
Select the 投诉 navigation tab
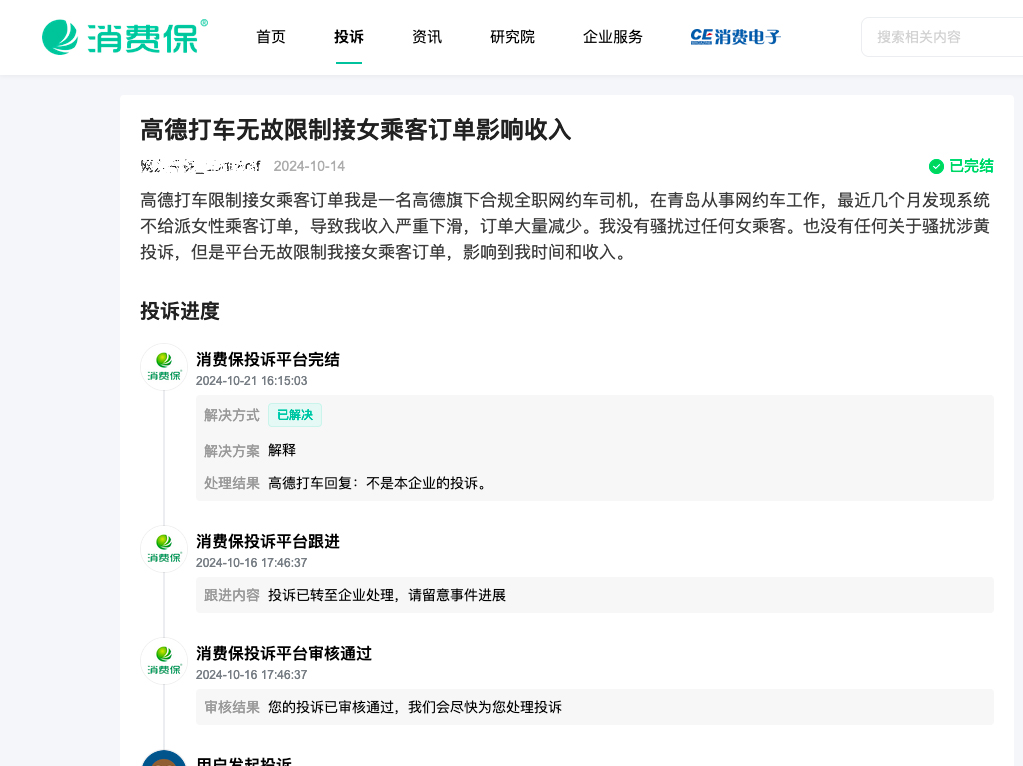(349, 37)
